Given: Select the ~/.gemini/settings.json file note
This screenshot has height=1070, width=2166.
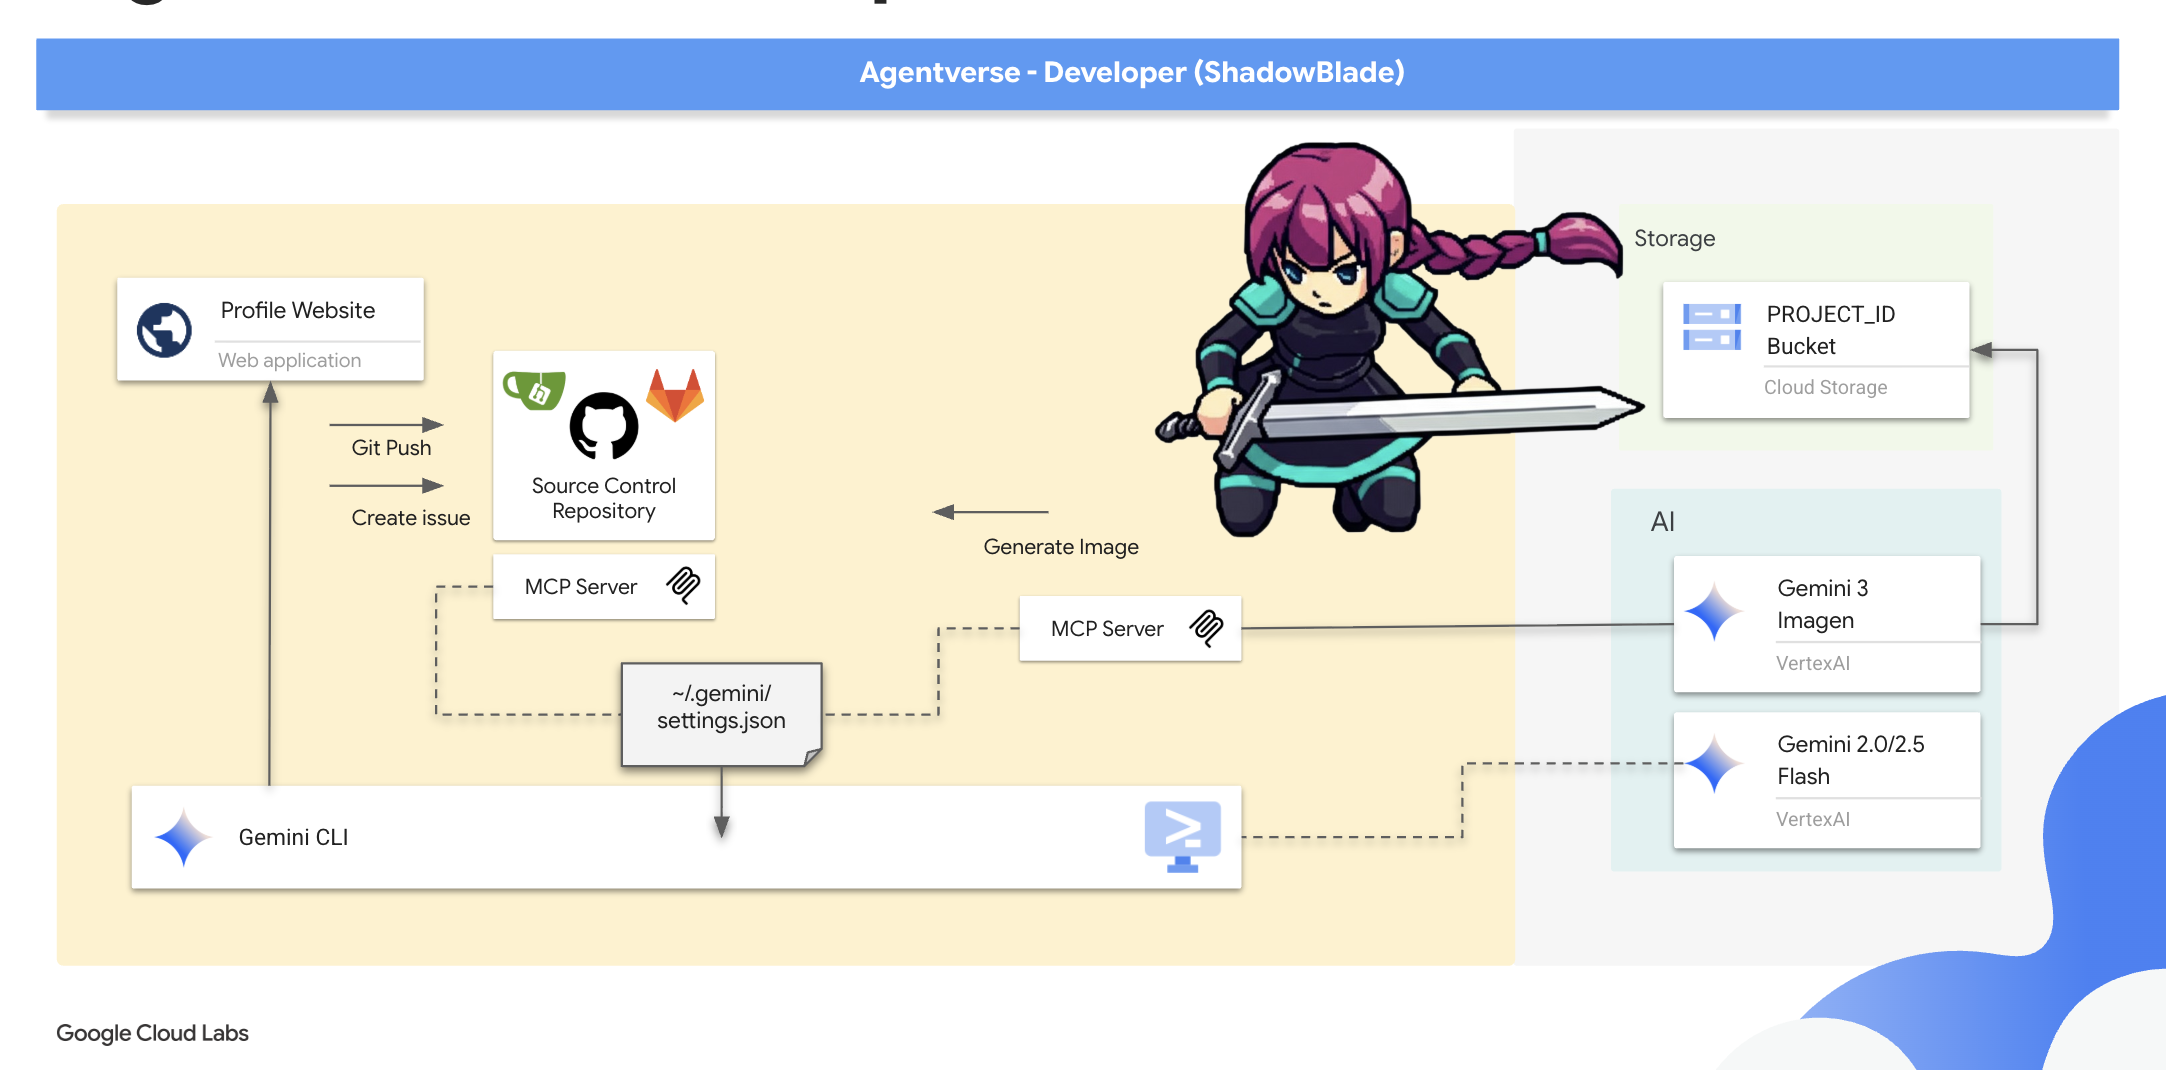Looking at the screenshot, I should [721, 713].
